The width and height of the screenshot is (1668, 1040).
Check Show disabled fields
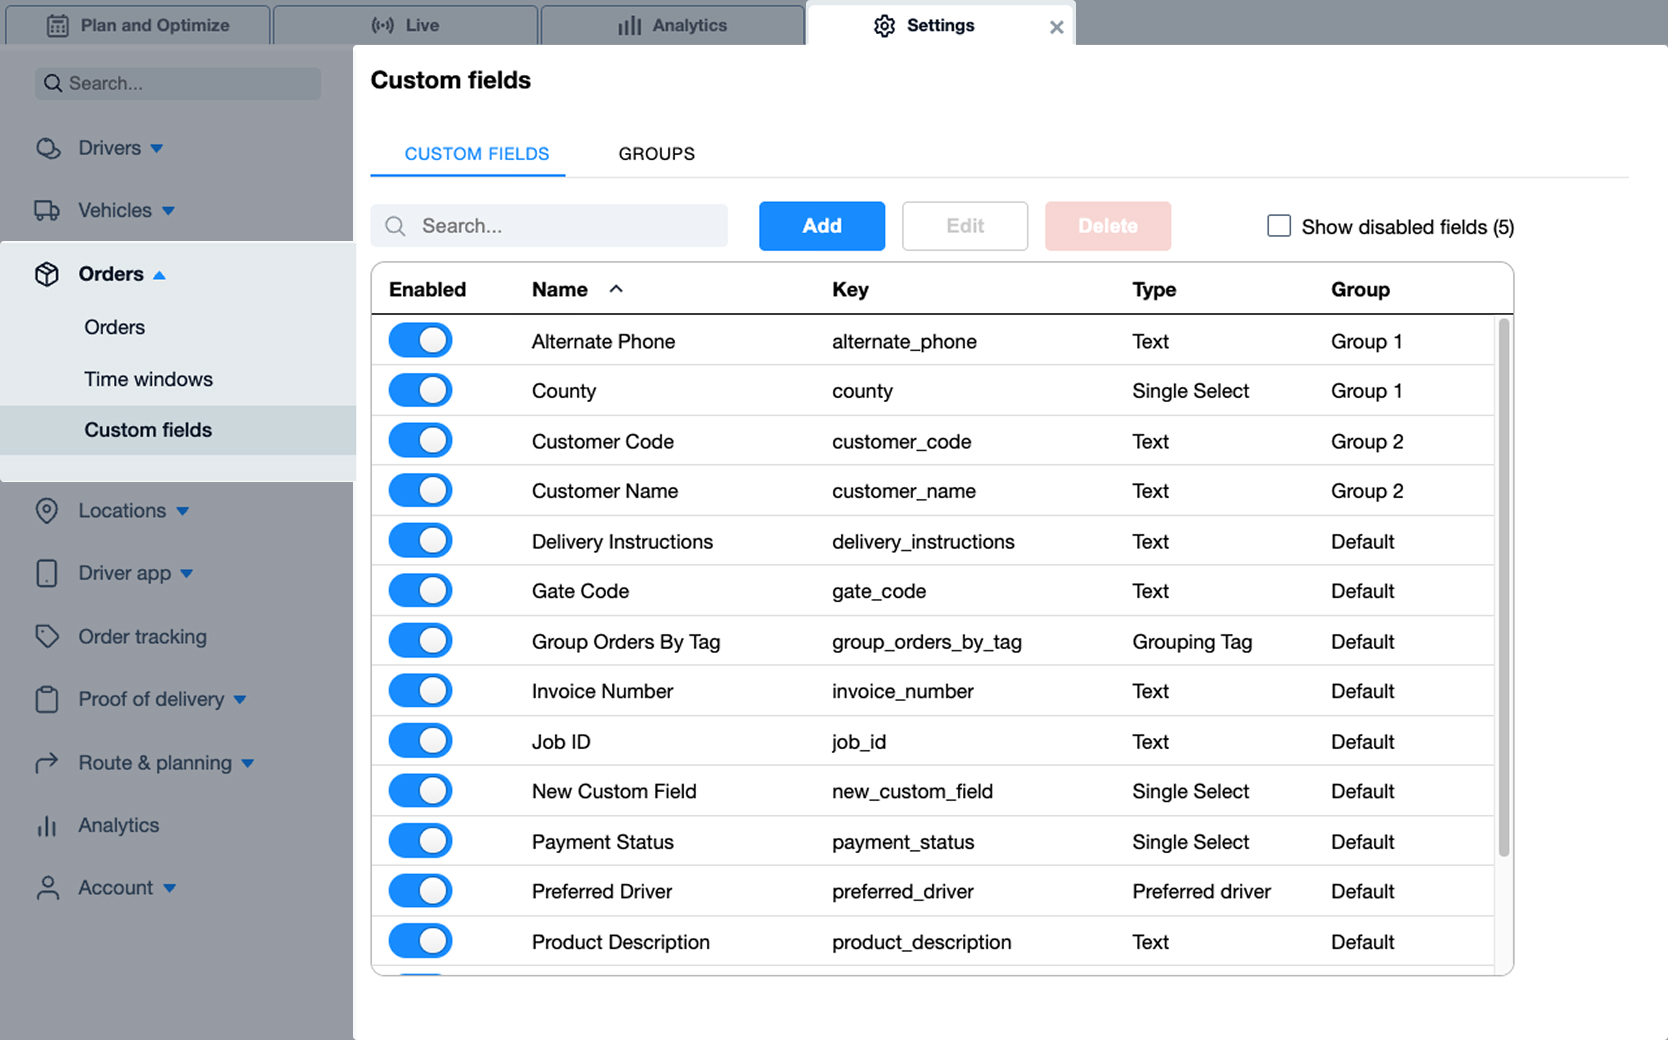click(x=1279, y=226)
